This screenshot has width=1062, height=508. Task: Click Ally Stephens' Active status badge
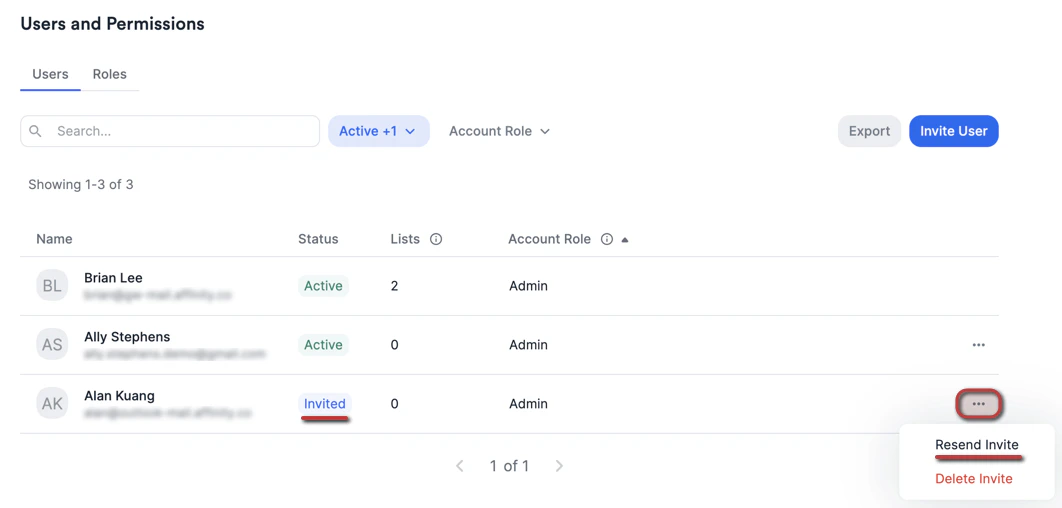coord(323,345)
